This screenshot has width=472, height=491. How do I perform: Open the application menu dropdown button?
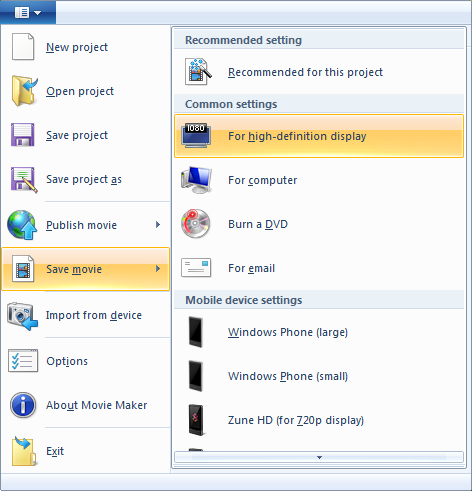pyautogui.click(x=28, y=13)
